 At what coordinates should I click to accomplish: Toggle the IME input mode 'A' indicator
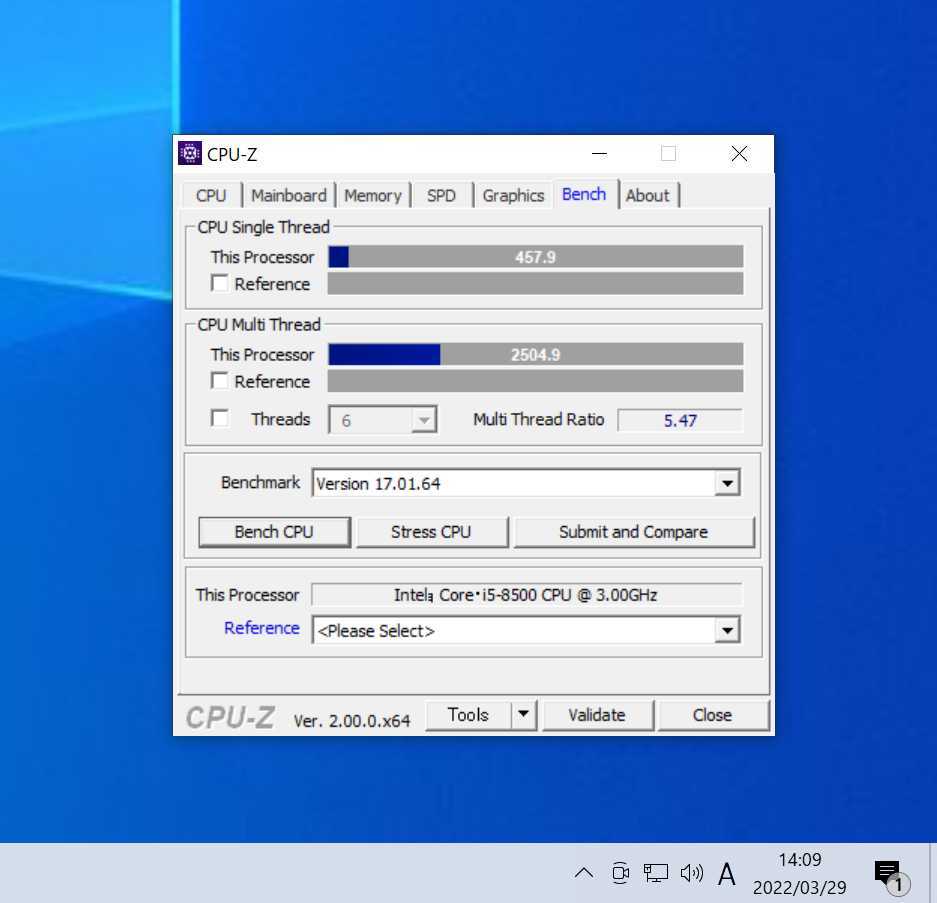click(x=727, y=874)
